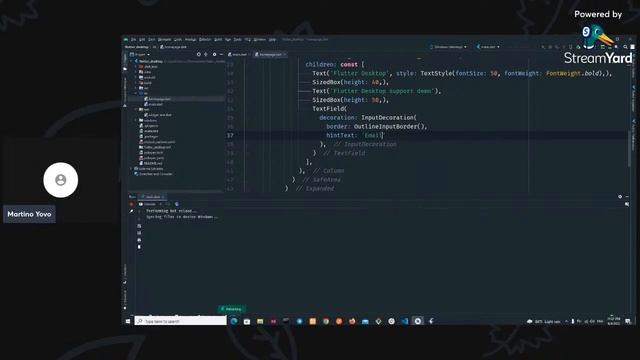
Task: Click the DevTools icon beside Console tab
Action: pyautogui.click(x=176, y=204)
